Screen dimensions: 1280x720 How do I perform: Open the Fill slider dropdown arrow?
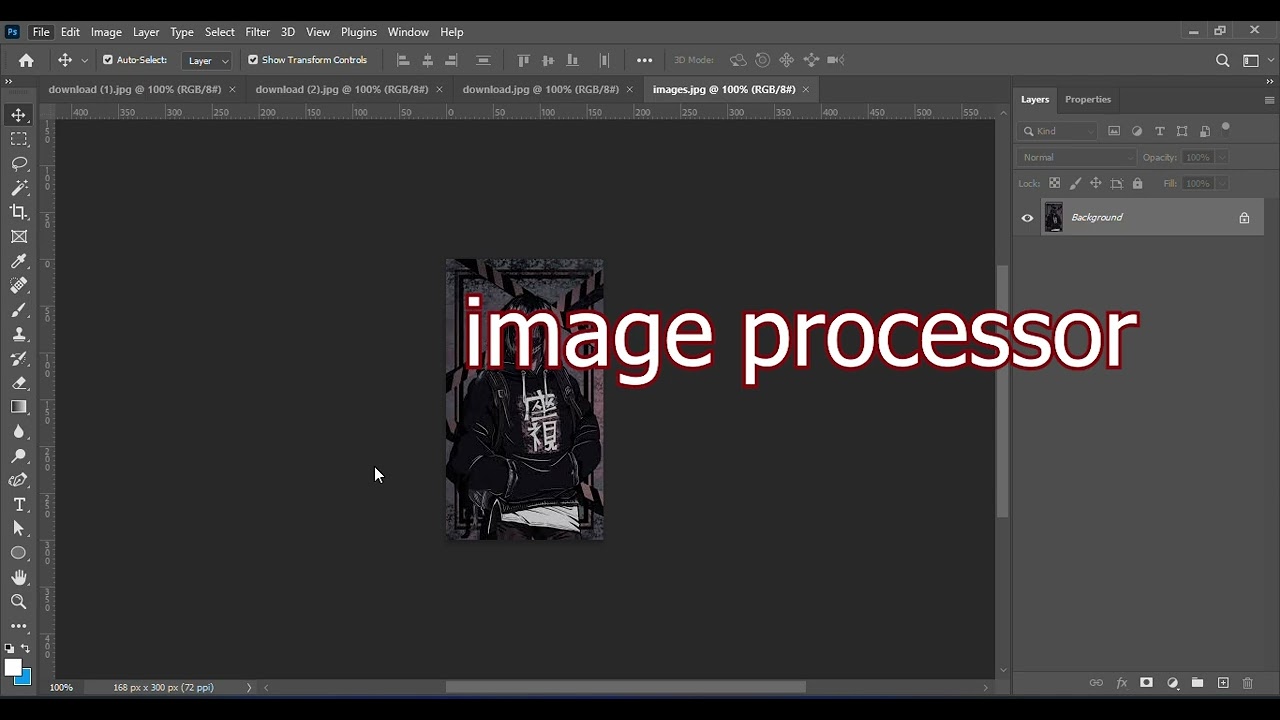[1222, 184]
